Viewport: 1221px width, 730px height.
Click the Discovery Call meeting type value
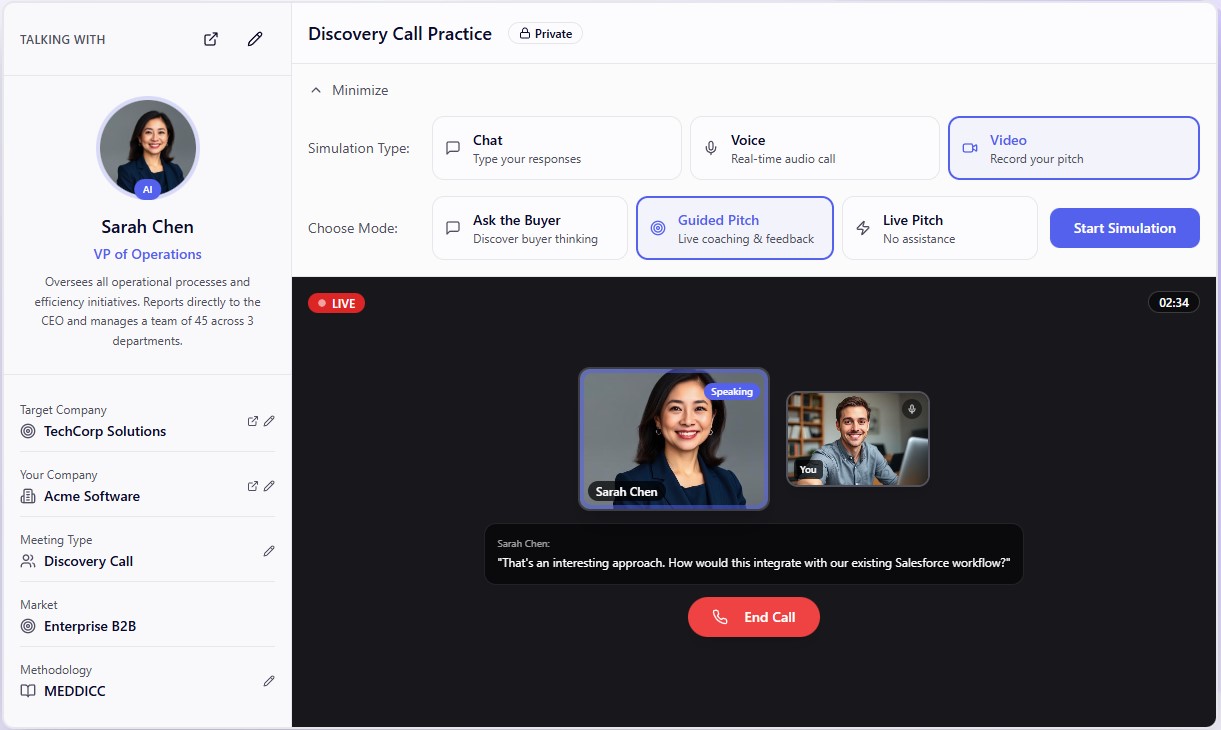89,561
